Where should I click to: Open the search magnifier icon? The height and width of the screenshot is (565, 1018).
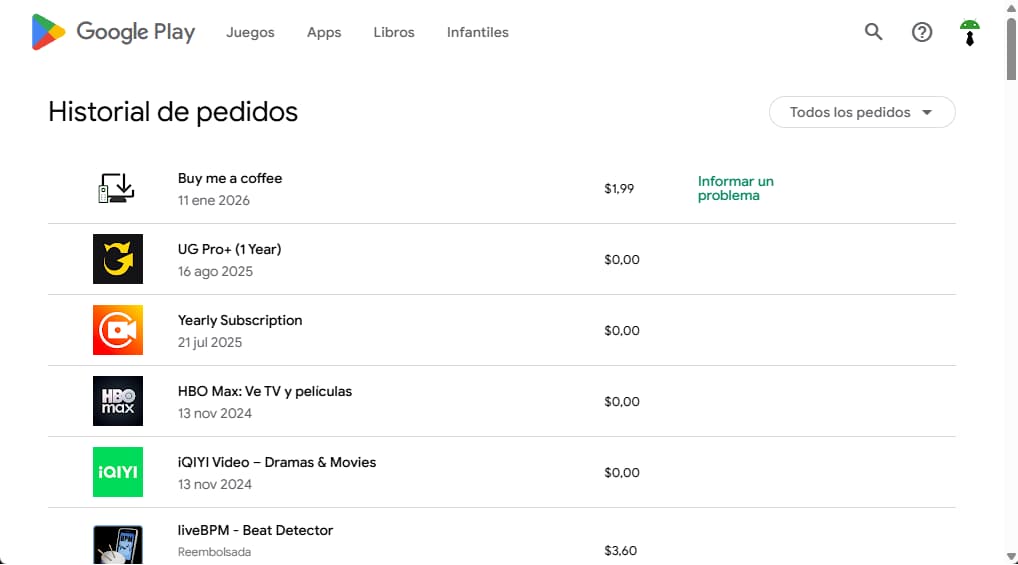point(873,32)
